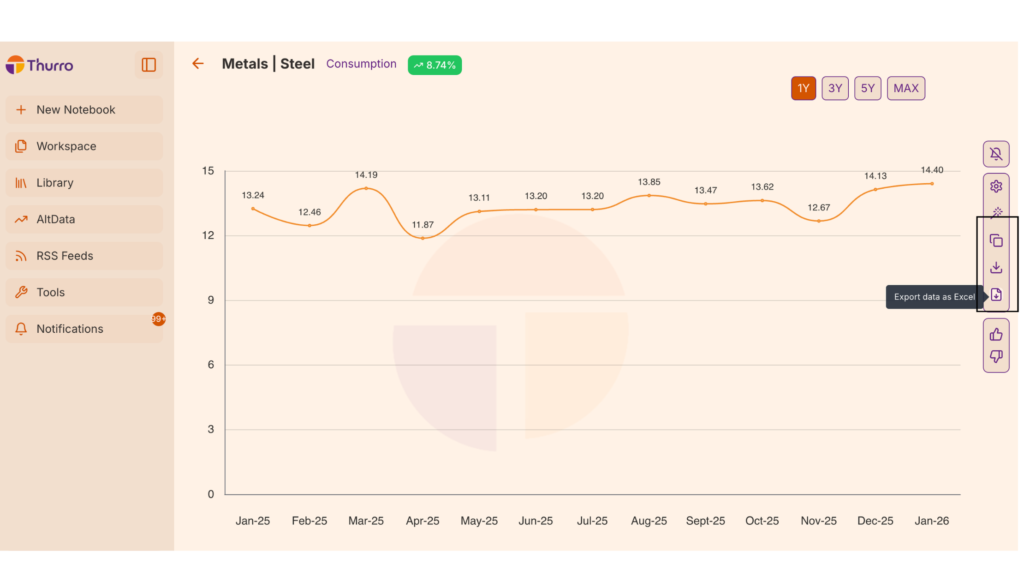
Task: Collapse the sidebar panel
Action: [149, 65]
